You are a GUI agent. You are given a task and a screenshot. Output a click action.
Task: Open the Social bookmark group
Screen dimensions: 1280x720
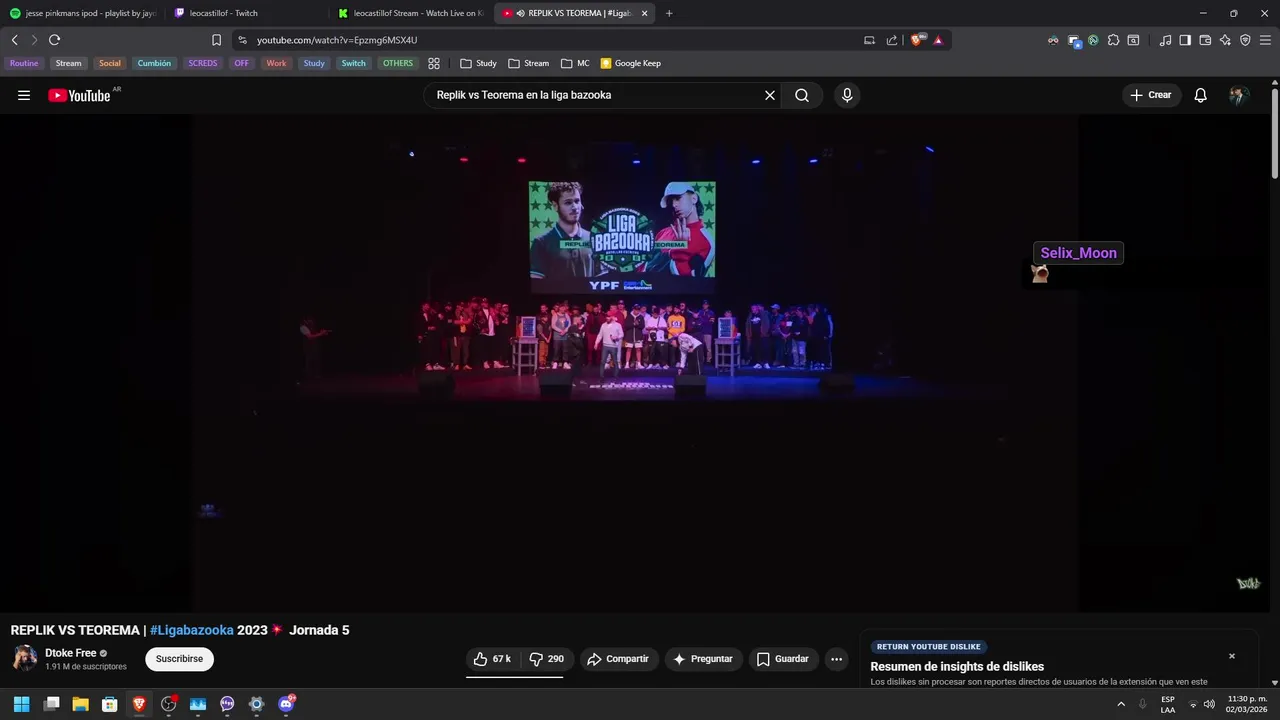tap(110, 63)
